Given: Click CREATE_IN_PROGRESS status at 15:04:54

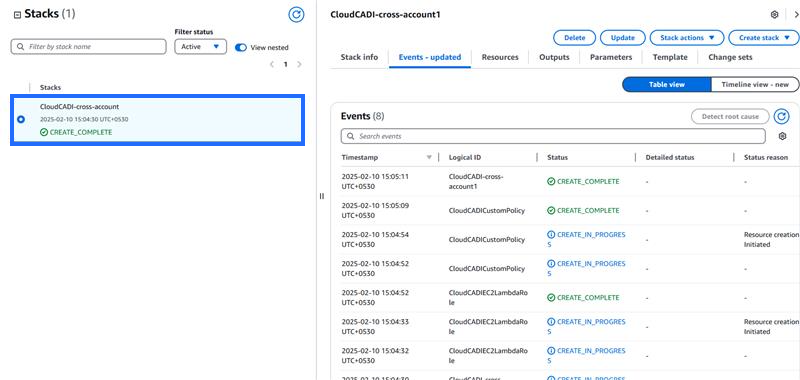Looking at the screenshot, I should pyautogui.click(x=586, y=239).
